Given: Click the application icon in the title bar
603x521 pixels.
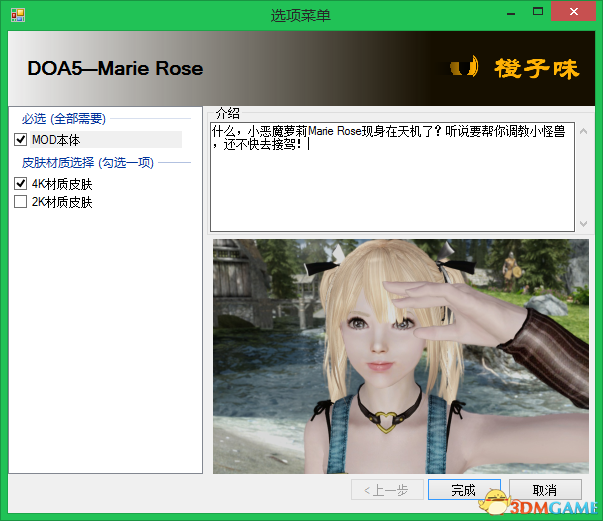Looking at the screenshot, I should pyautogui.click(x=17, y=14).
